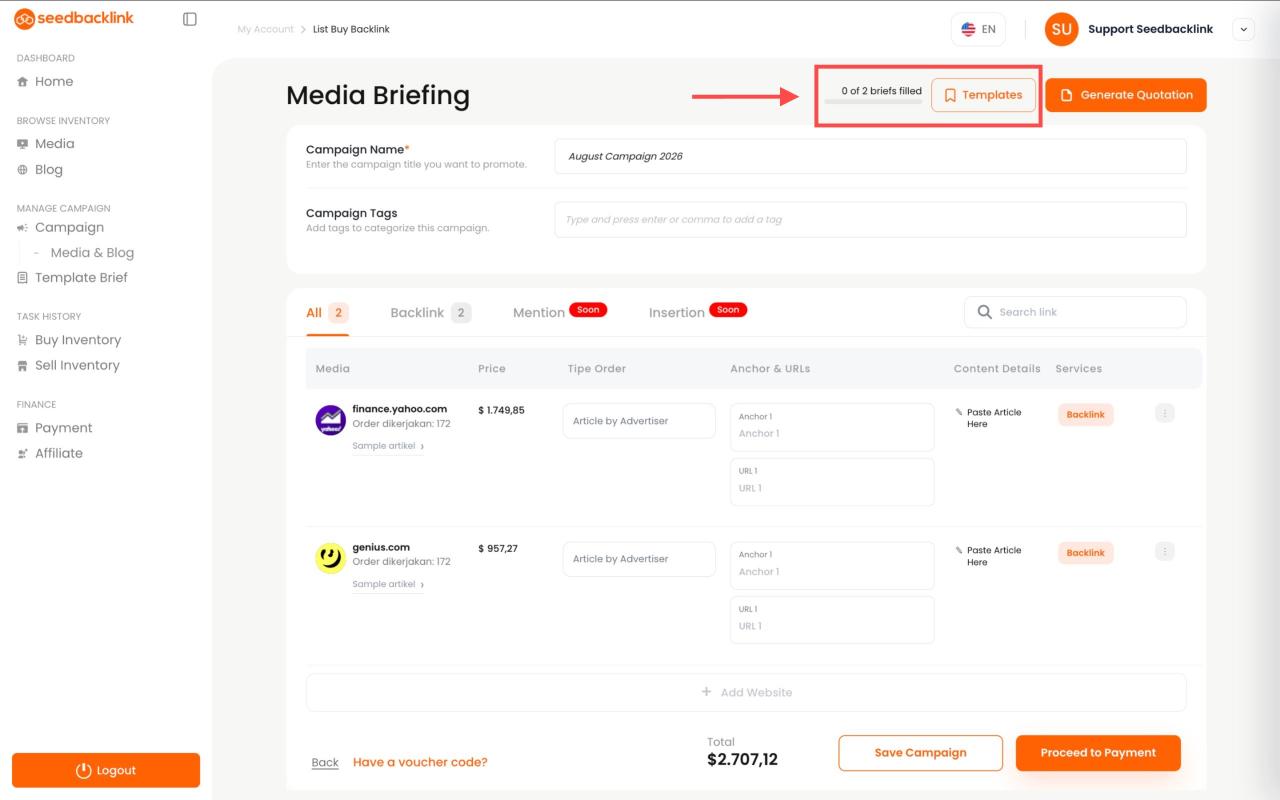The height and width of the screenshot is (800, 1280).
Task: Open three-dot menu for genius.com
Action: (x=1164, y=551)
